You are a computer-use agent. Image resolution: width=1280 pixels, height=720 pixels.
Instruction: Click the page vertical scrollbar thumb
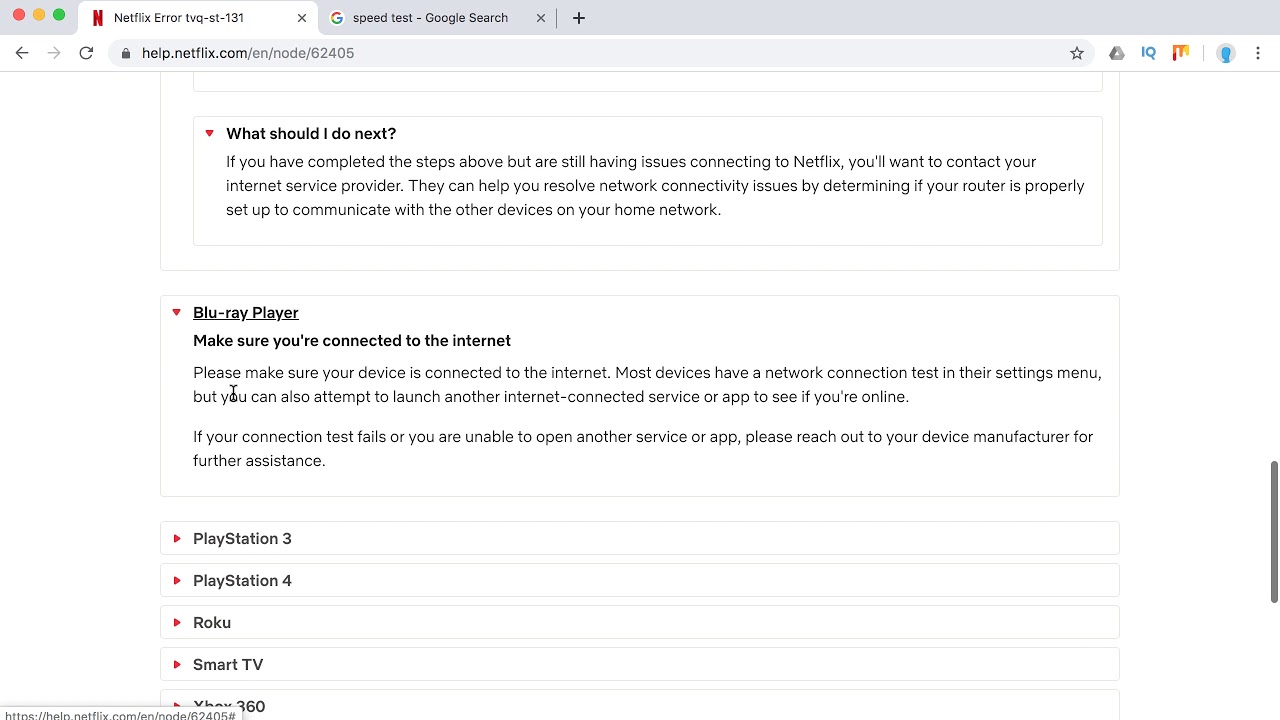click(1274, 531)
